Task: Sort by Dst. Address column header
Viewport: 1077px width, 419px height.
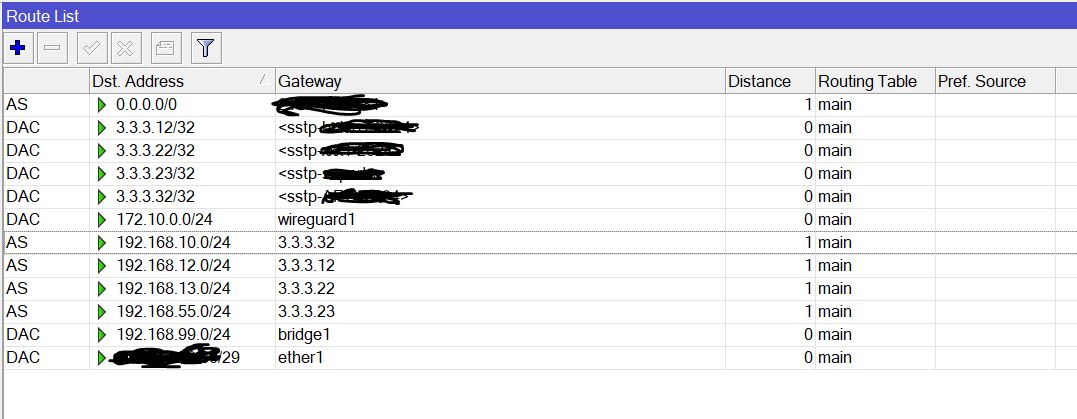Action: [x=138, y=81]
